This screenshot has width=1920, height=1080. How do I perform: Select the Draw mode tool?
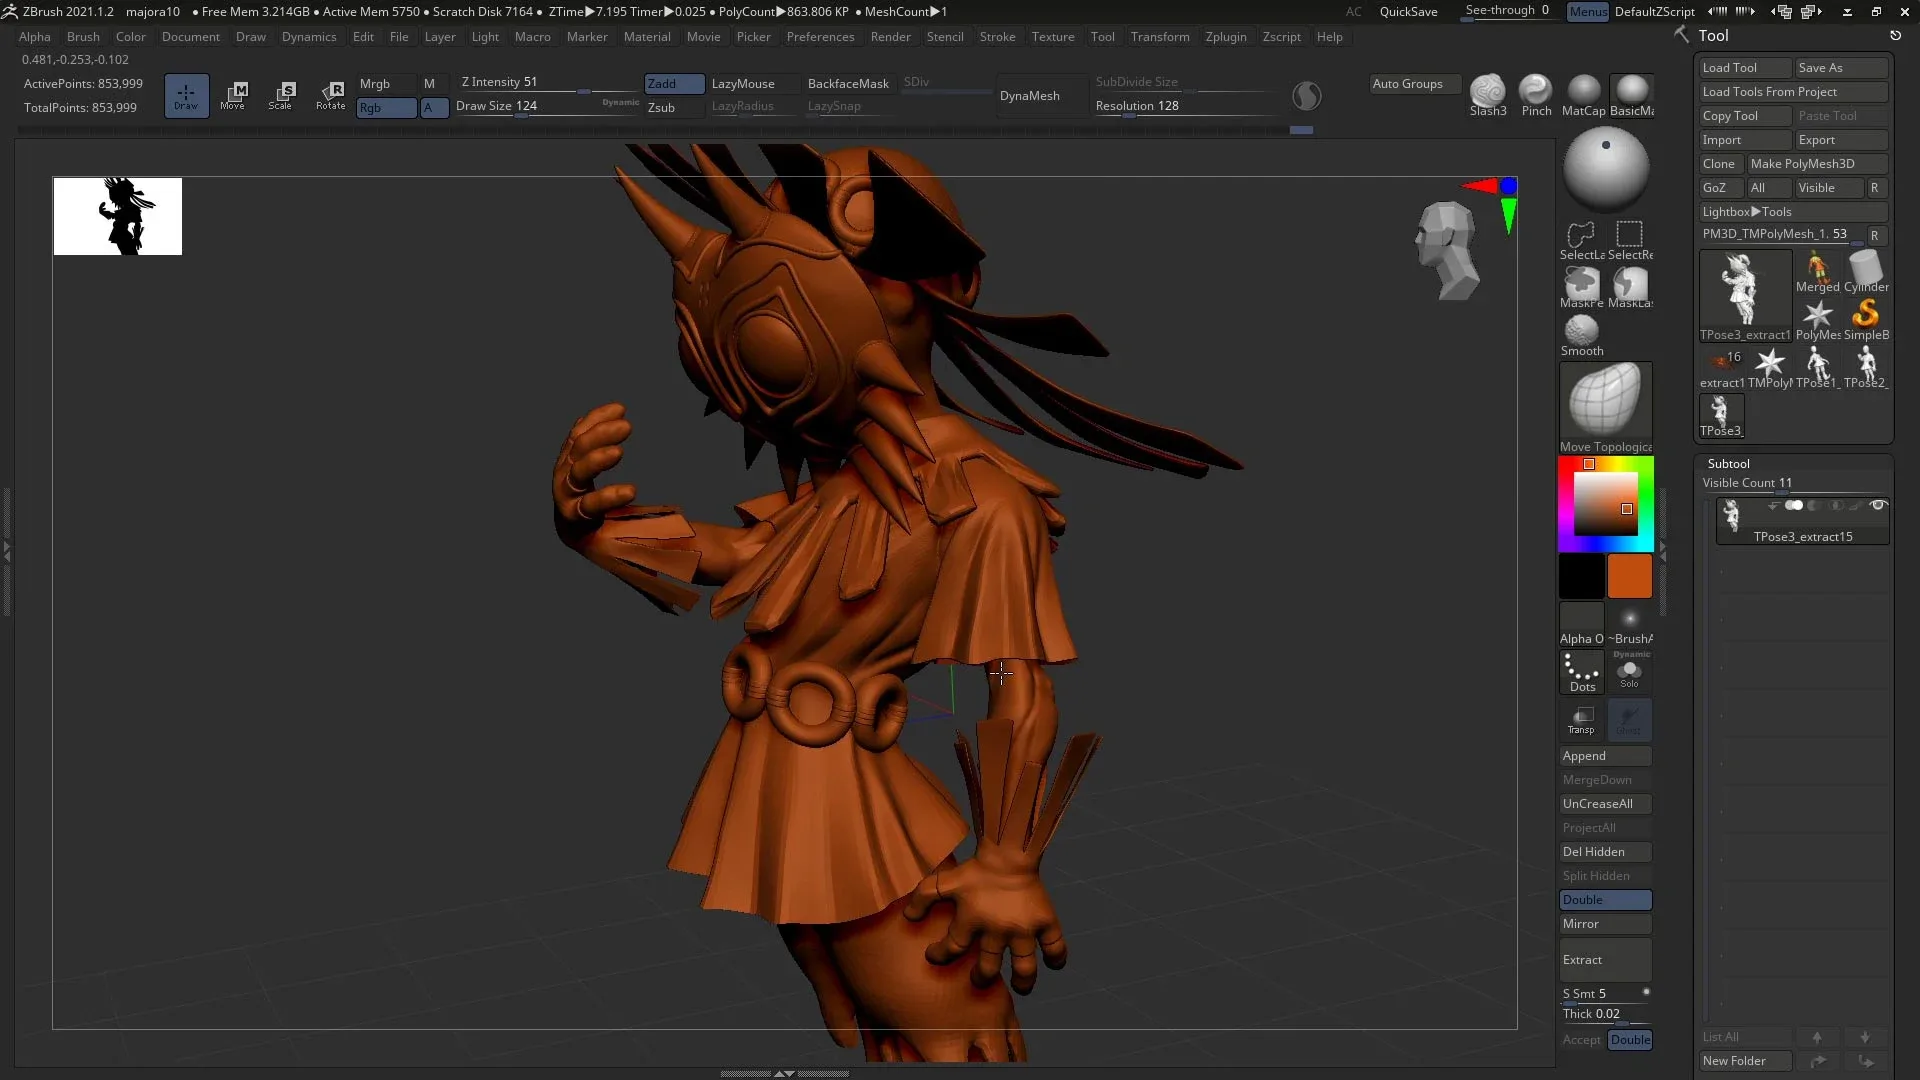click(186, 95)
